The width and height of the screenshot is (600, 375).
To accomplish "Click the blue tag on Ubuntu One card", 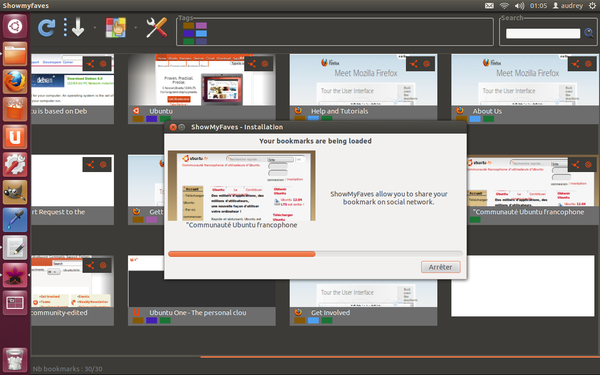I will point(152,320).
